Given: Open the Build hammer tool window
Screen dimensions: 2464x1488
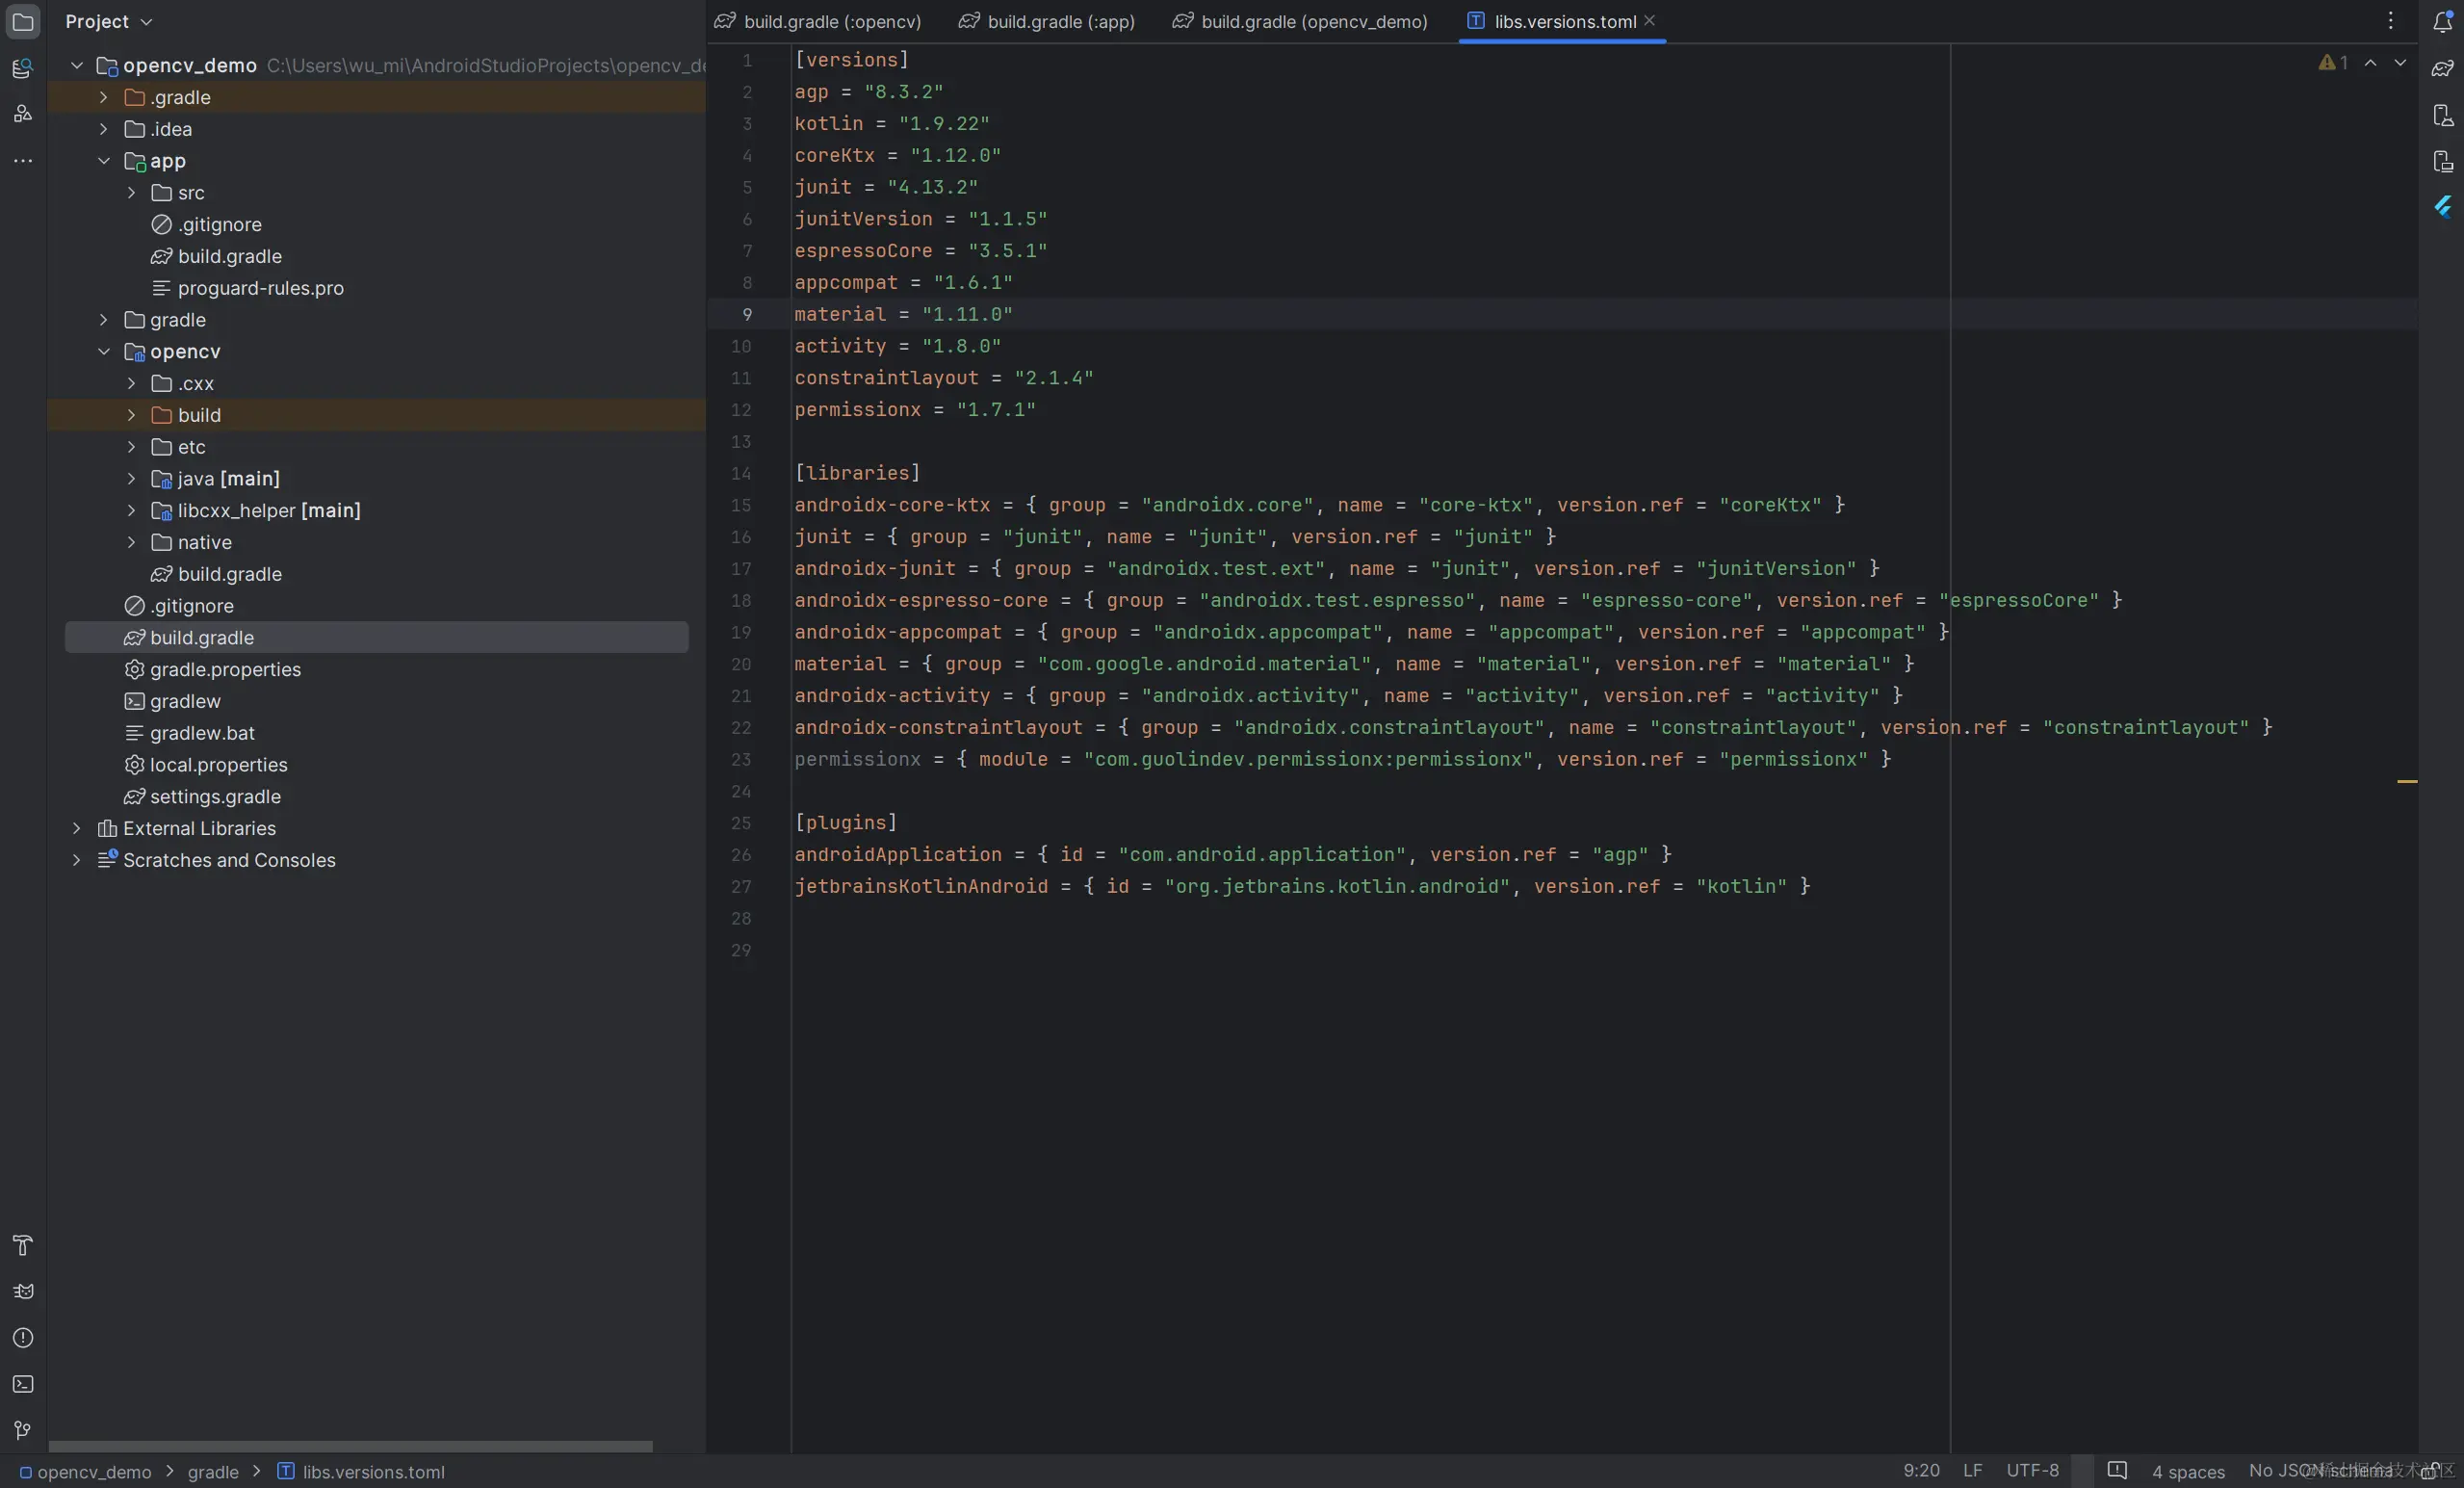Looking at the screenshot, I should click(22, 1245).
